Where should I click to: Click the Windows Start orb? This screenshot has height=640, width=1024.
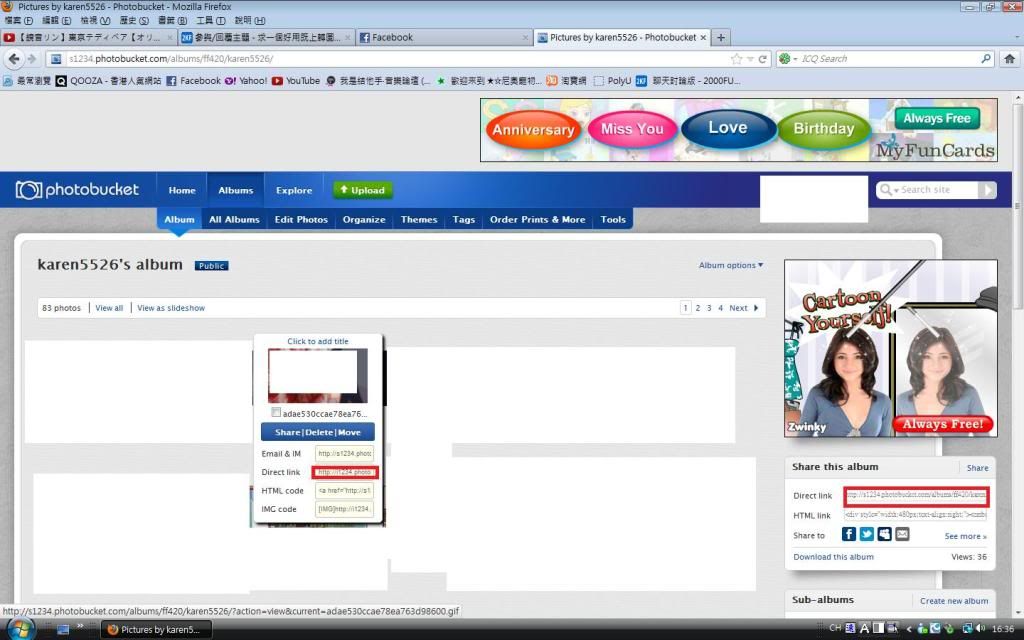pyautogui.click(x=20, y=629)
